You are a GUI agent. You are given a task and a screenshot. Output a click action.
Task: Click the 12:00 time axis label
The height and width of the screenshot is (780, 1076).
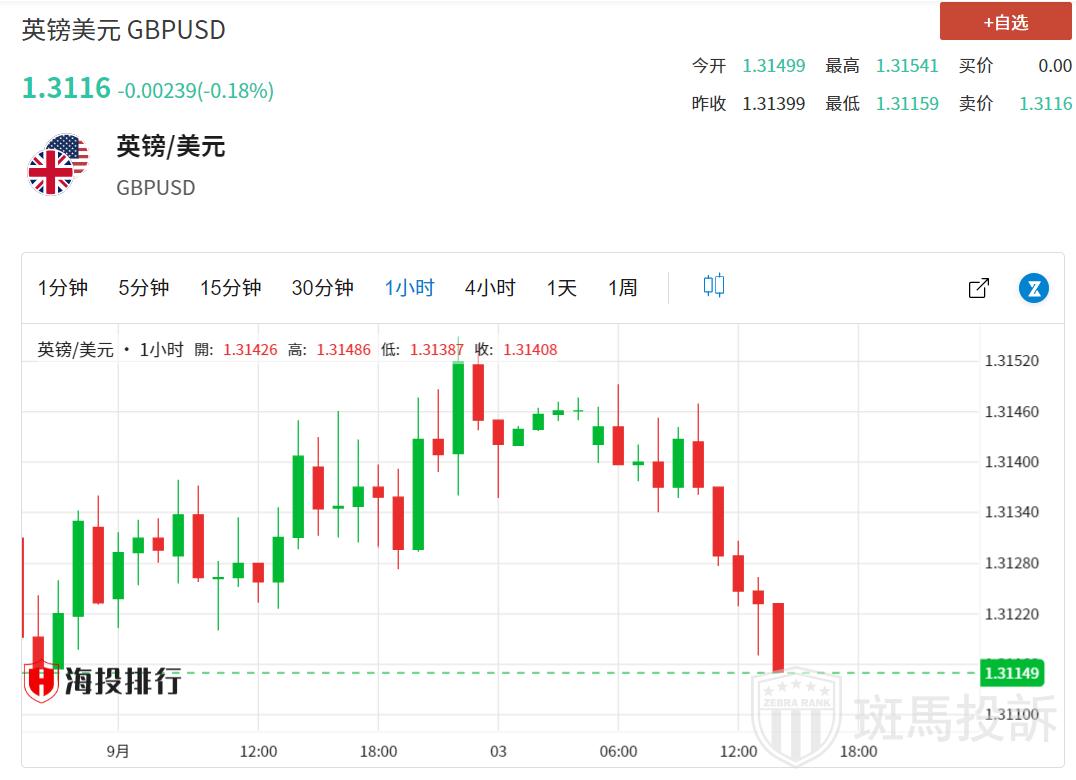[x=258, y=752]
